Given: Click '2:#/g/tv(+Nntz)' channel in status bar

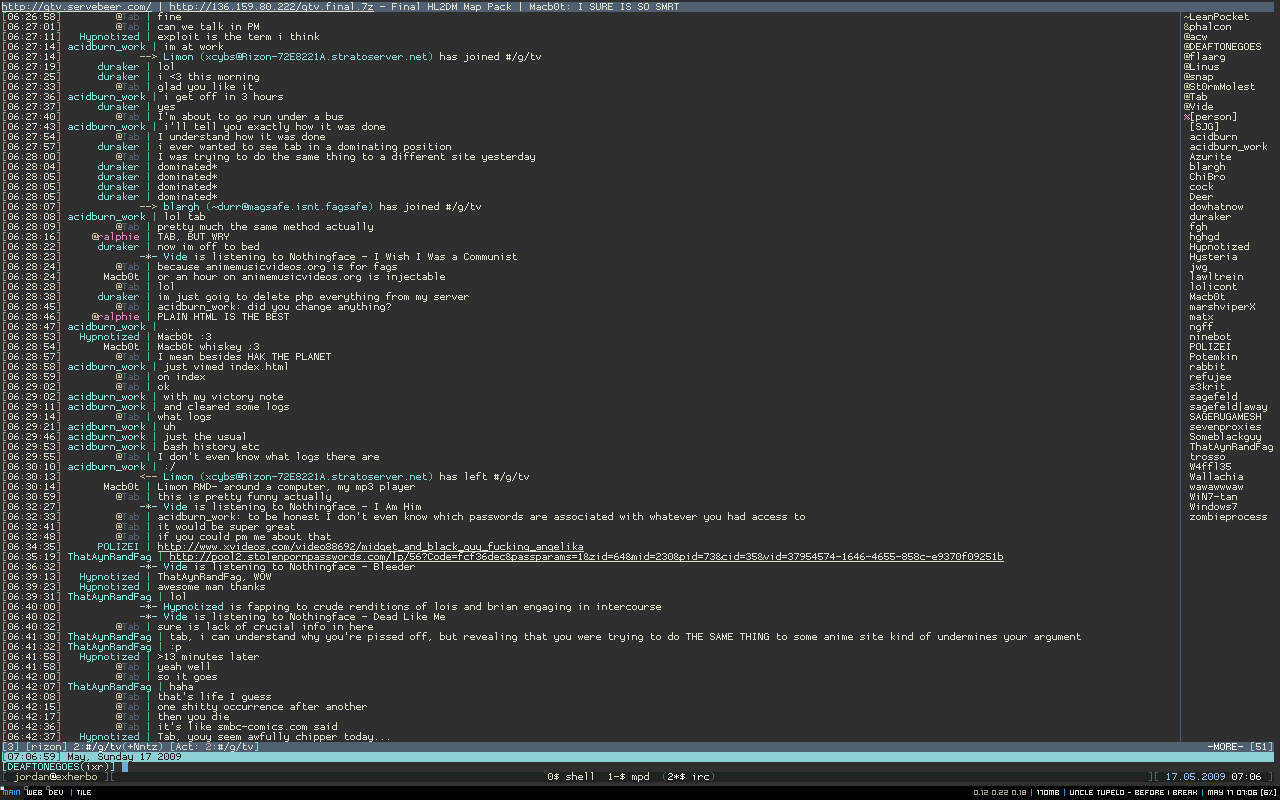Looking at the screenshot, I should (x=117, y=746).
